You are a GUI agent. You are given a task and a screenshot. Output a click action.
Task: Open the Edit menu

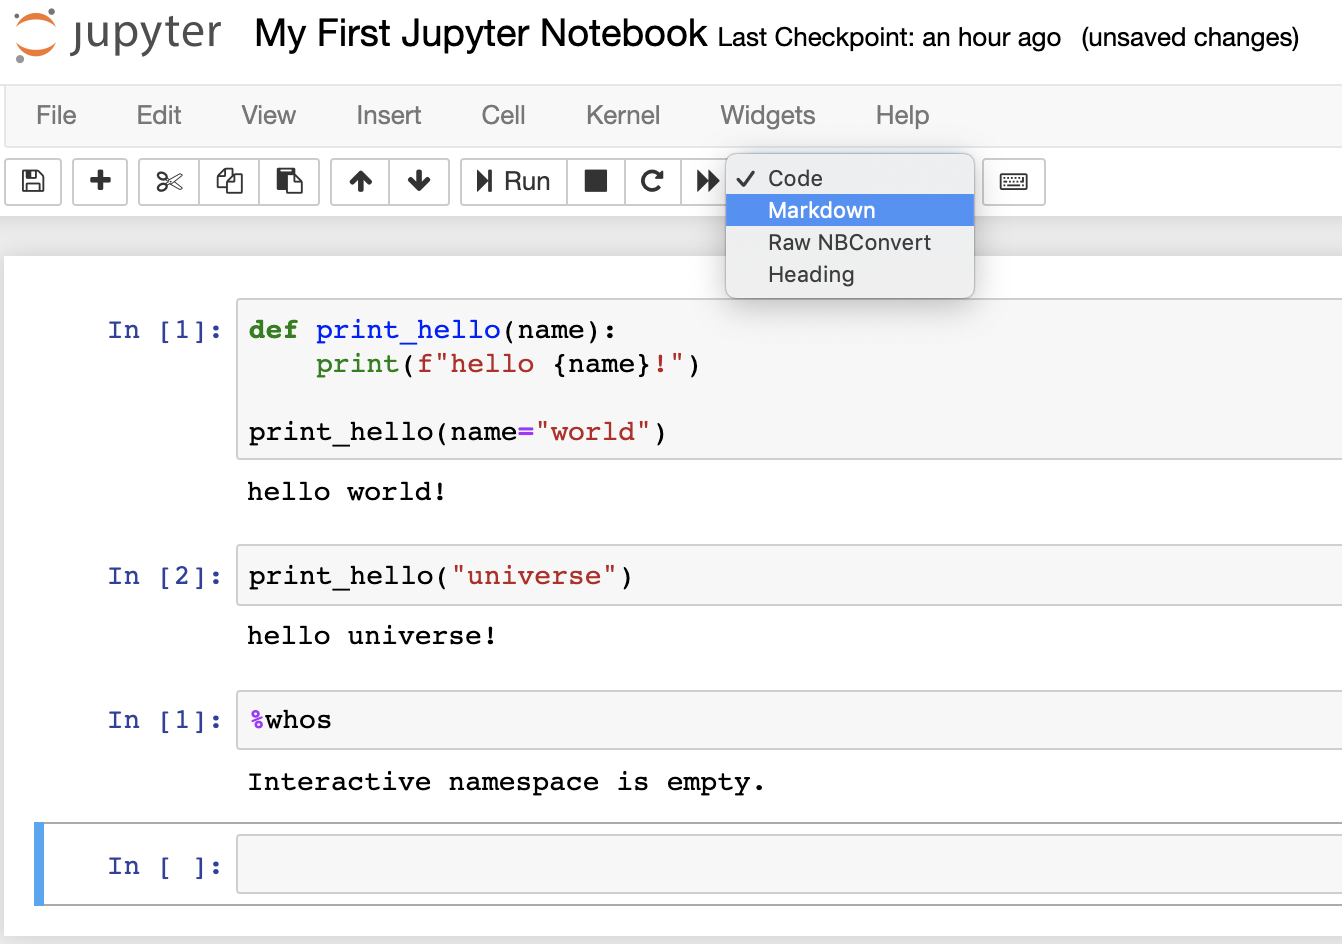click(x=159, y=115)
